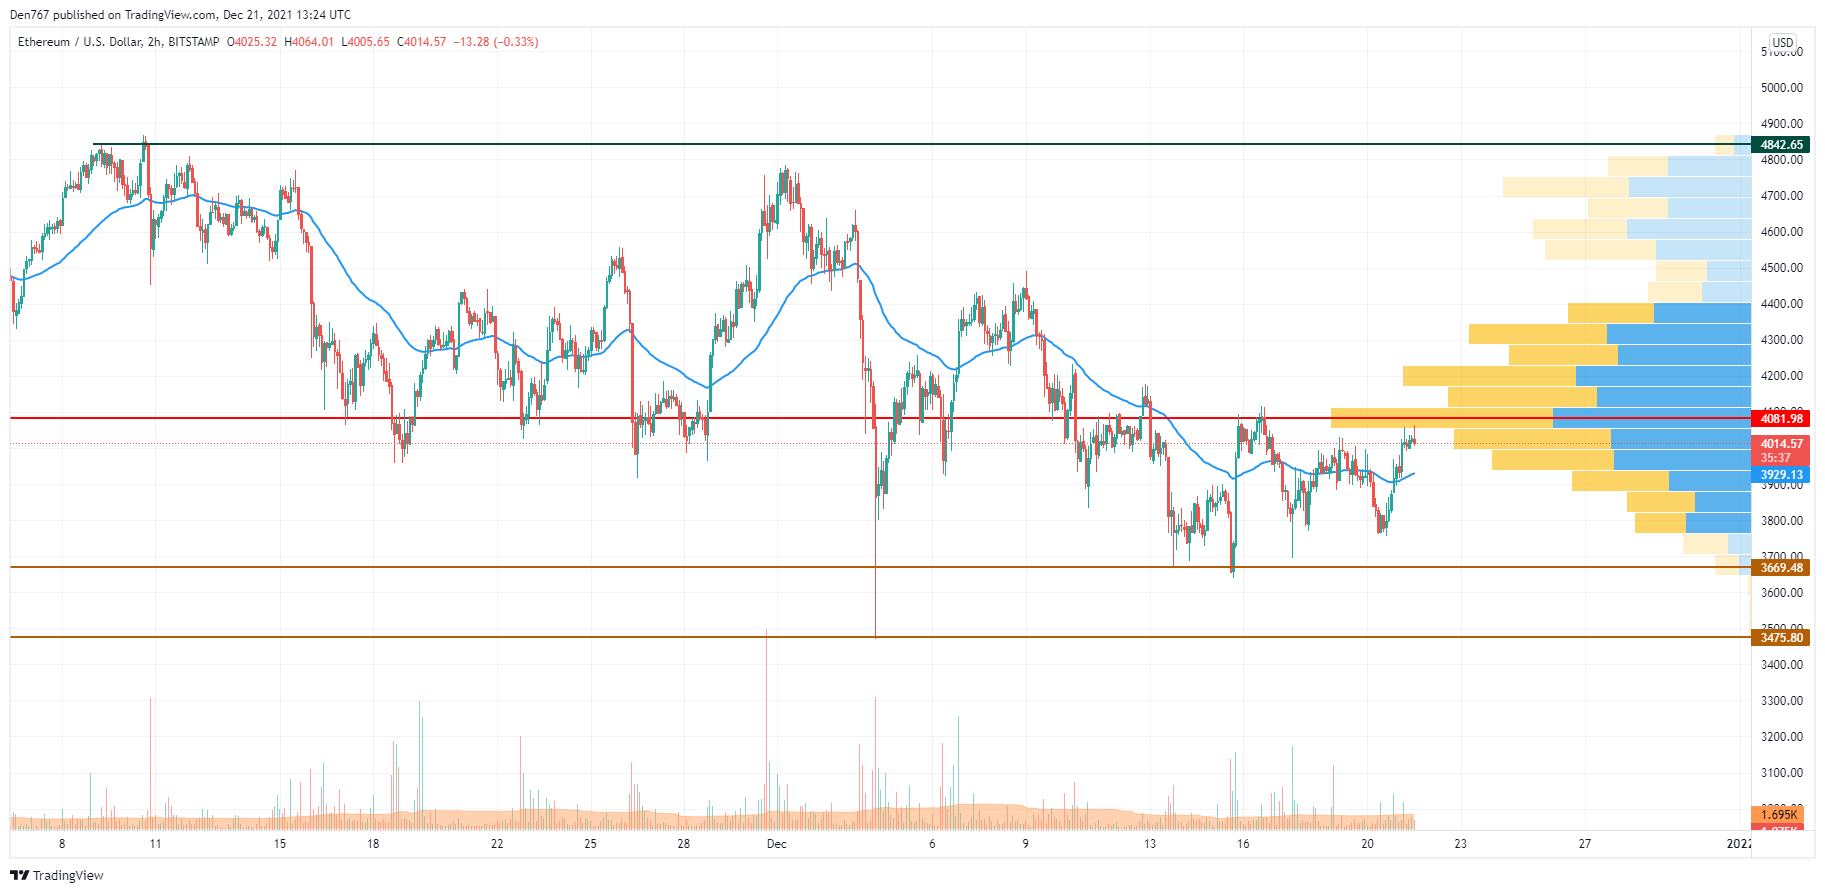Click the change value −13.28 (−0.33%)

pos(496,42)
